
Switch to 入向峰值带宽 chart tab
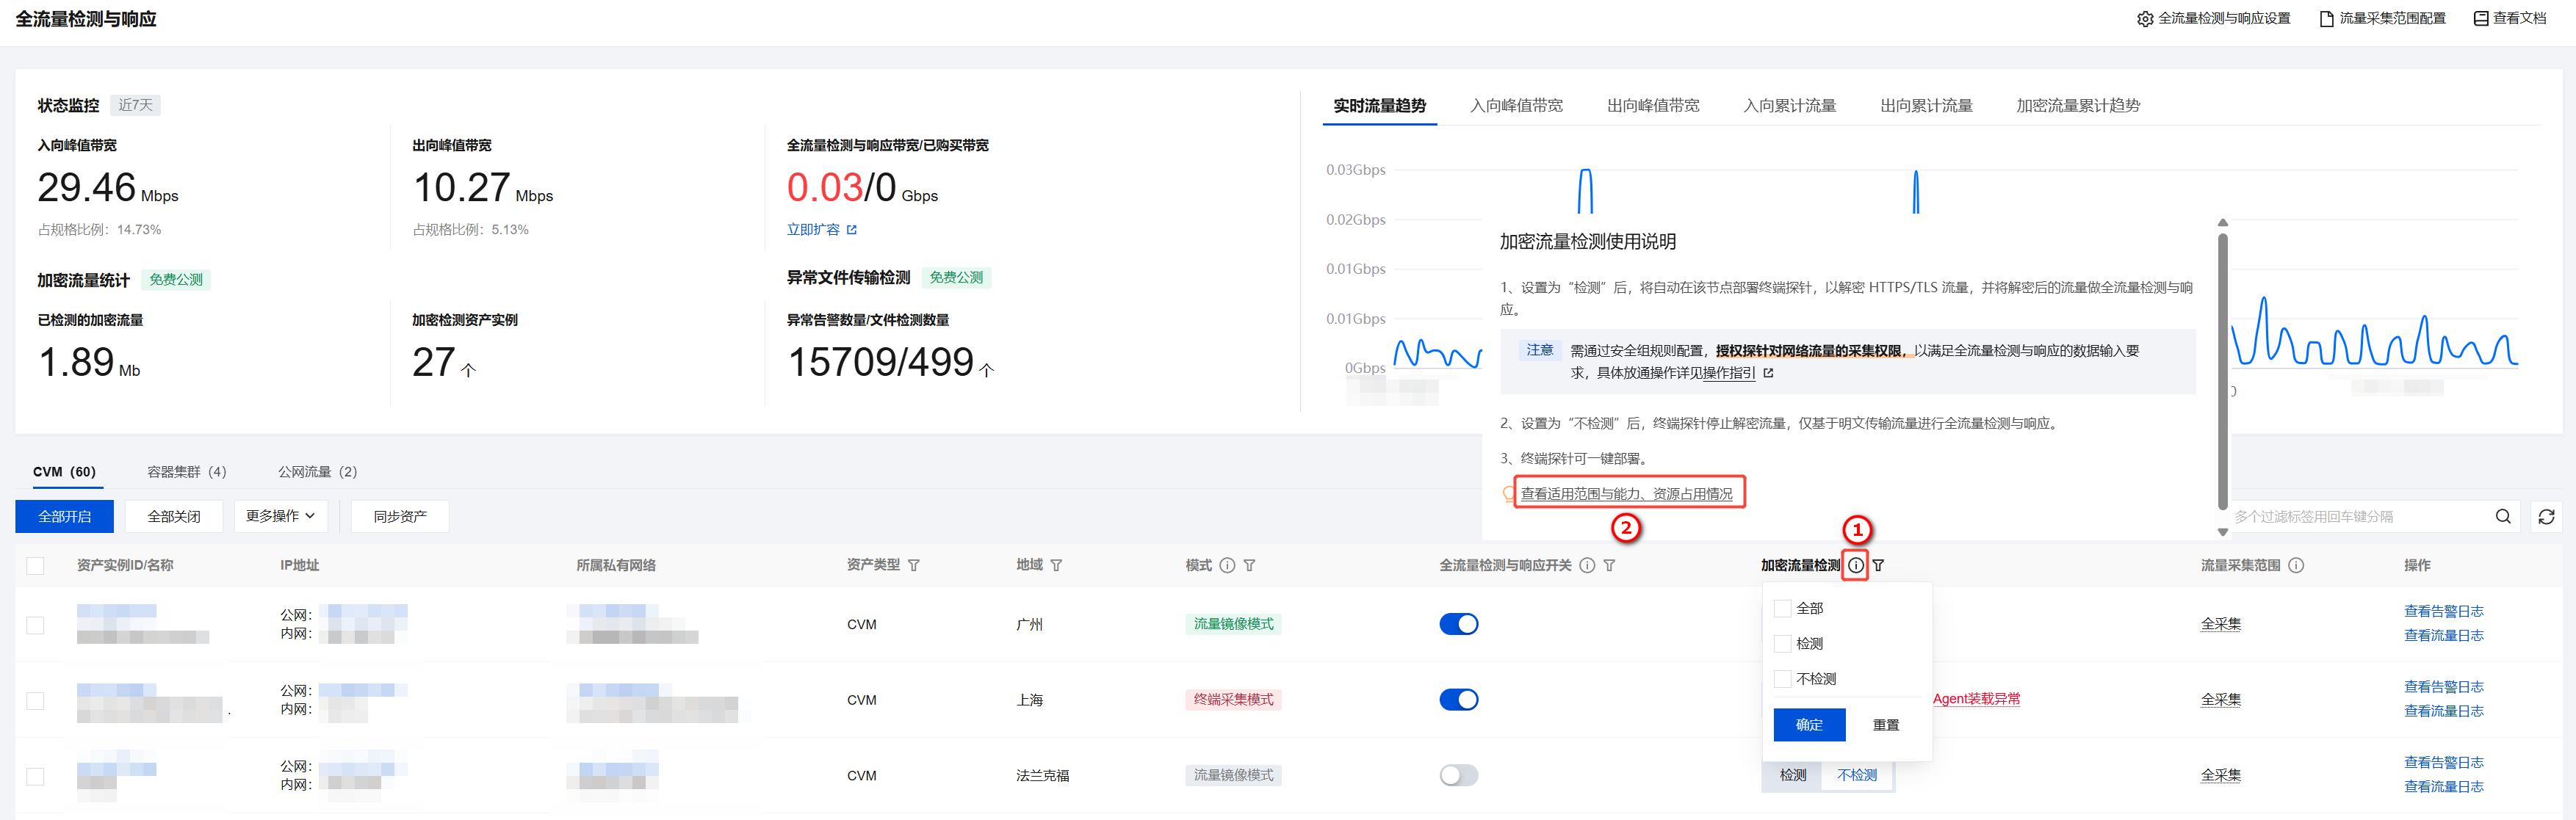[1515, 106]
